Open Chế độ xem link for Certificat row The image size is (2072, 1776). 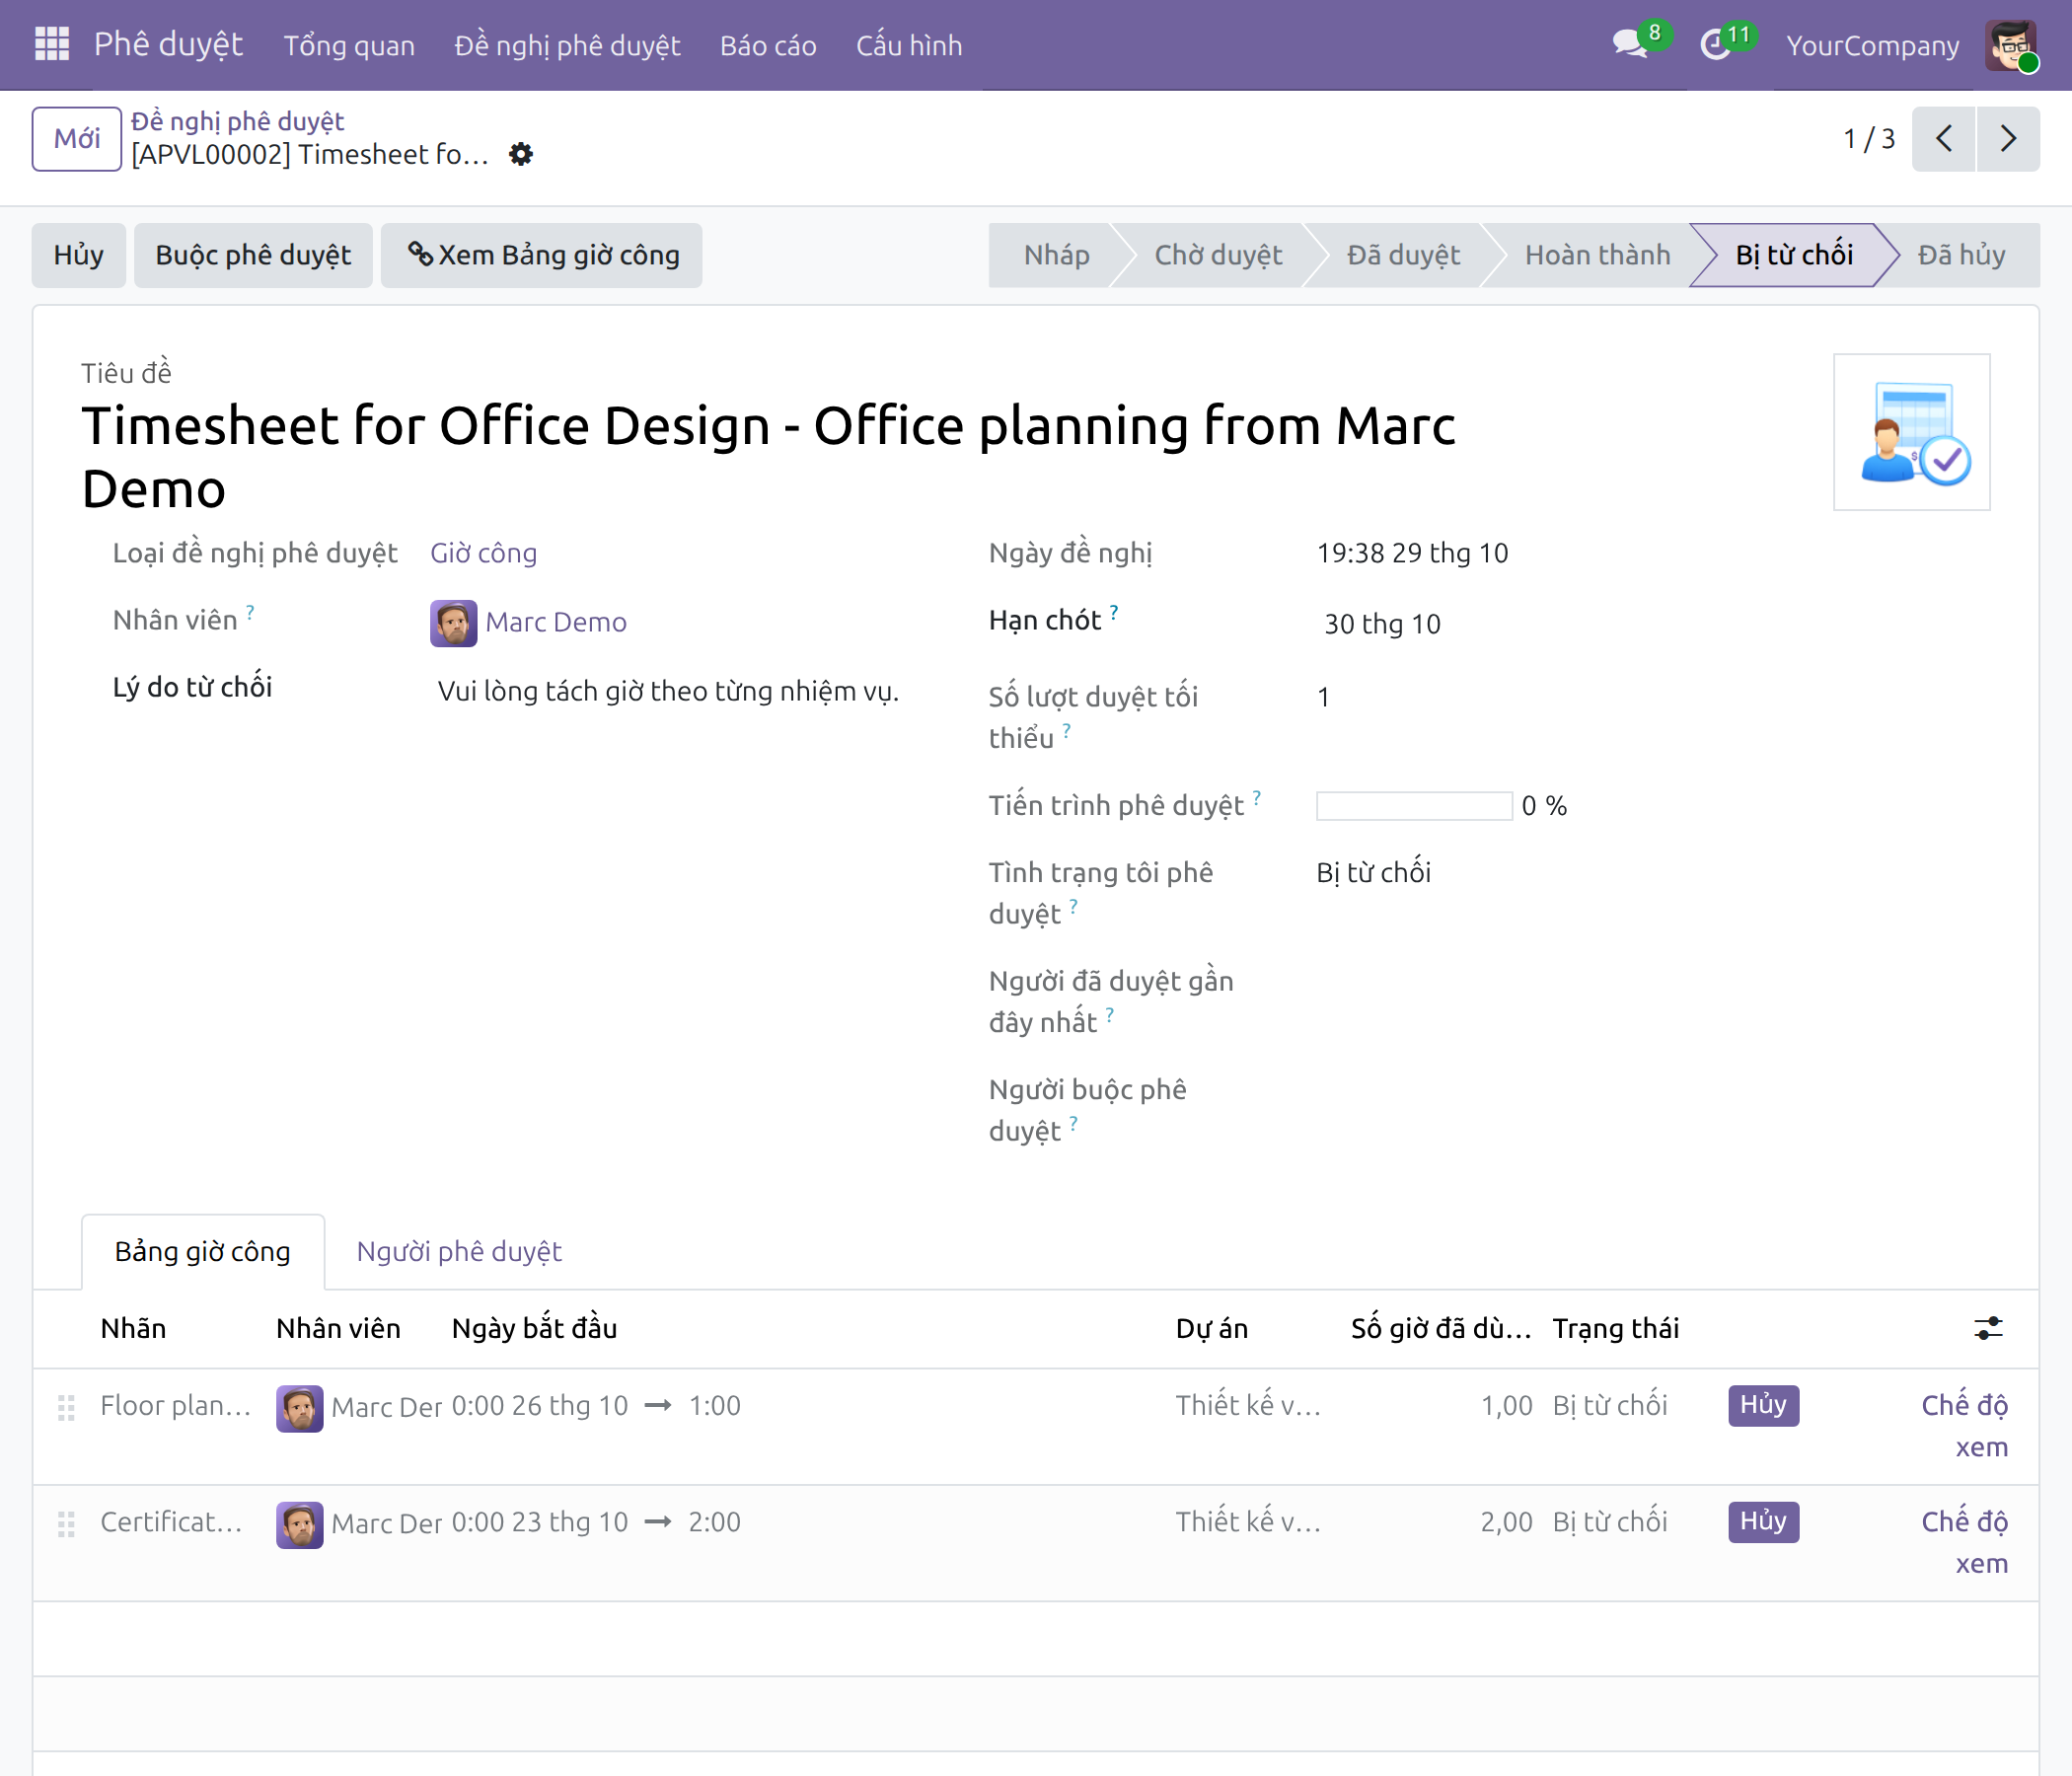click(x=1965, y=1542)
